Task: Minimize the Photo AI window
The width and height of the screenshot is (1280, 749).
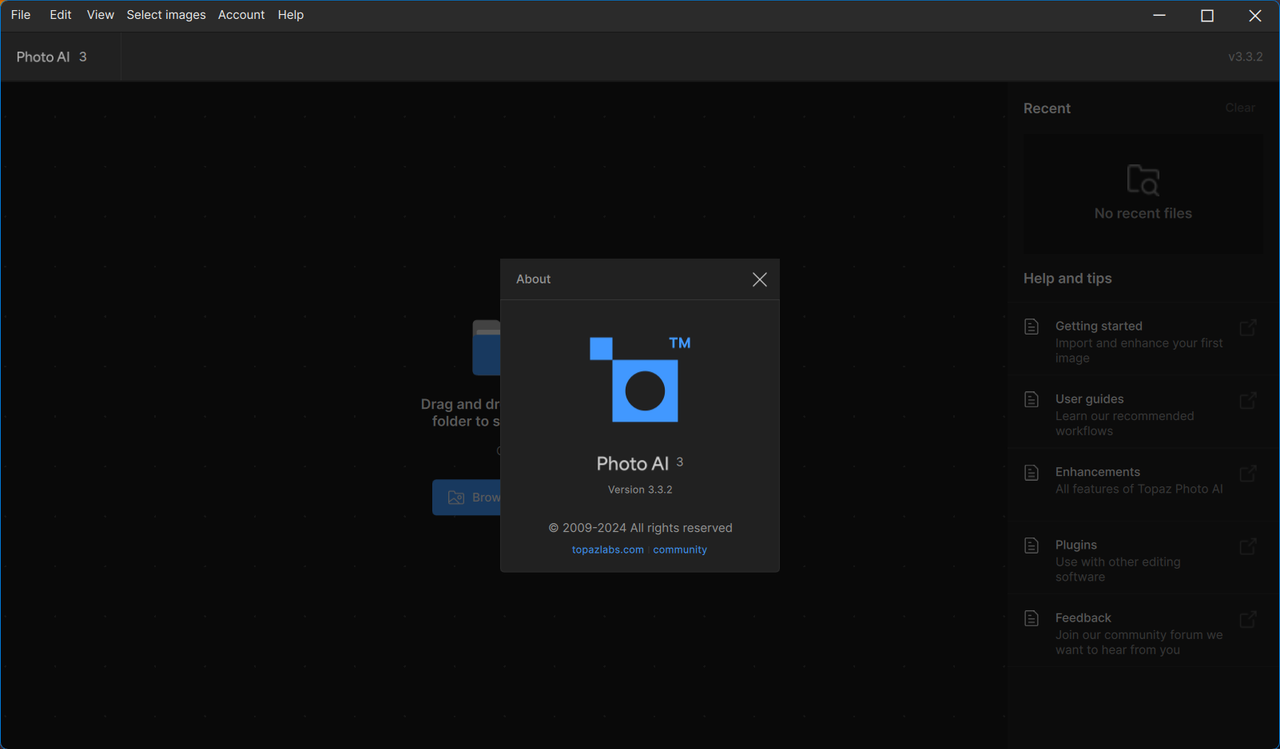Action: (1160, 15)
